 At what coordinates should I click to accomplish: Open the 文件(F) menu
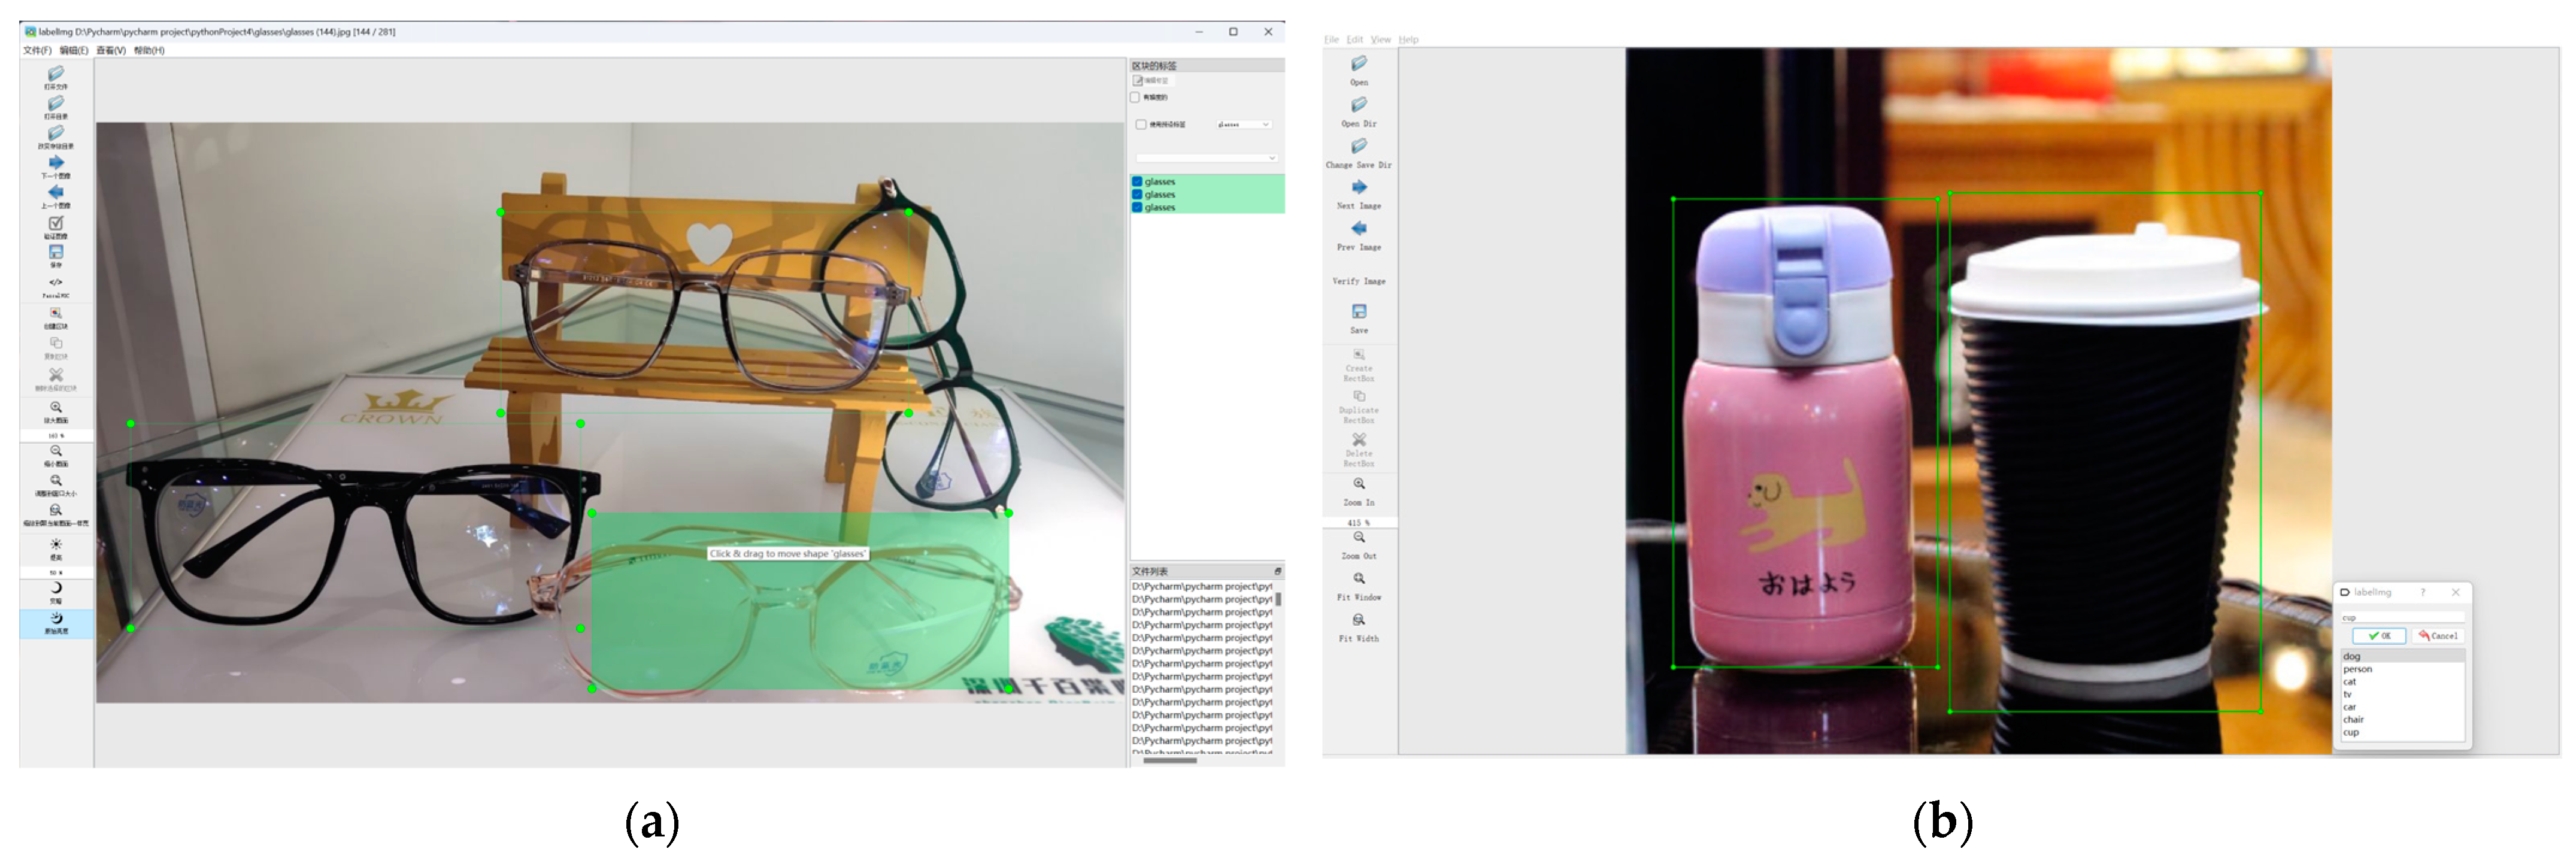pos(37,51)
